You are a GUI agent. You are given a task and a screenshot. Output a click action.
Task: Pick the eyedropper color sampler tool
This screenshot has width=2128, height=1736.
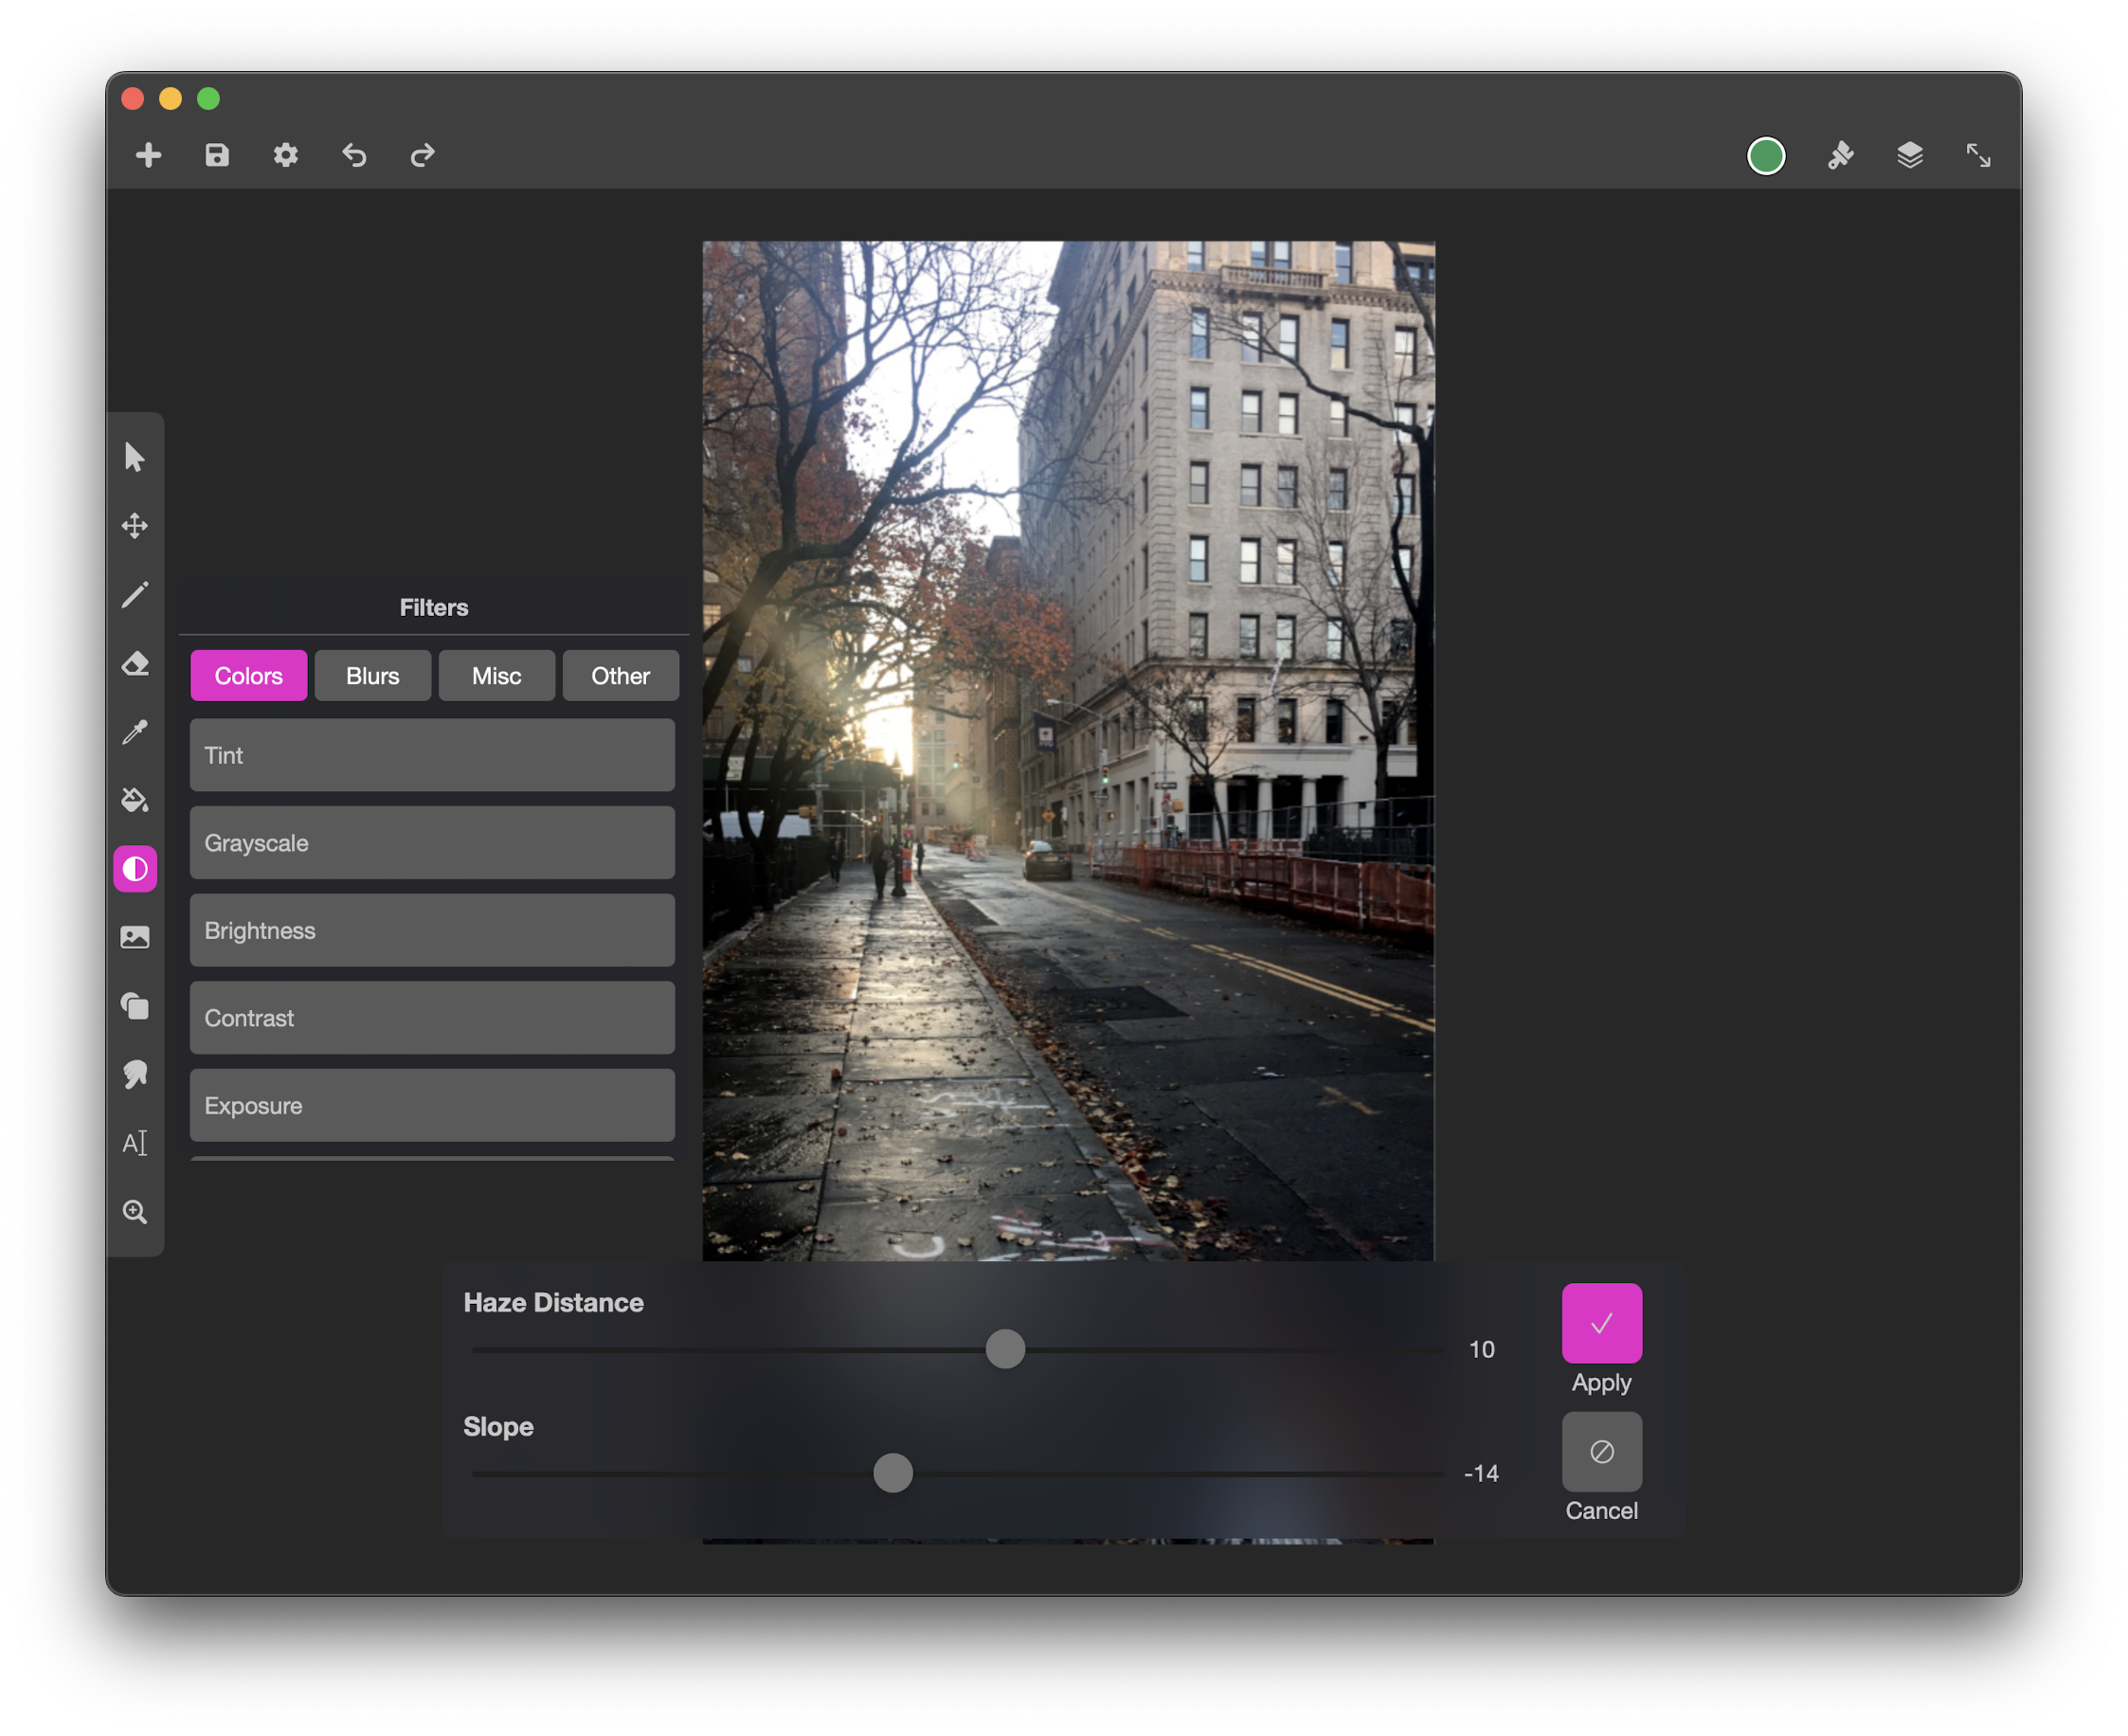tap(134, 732)
